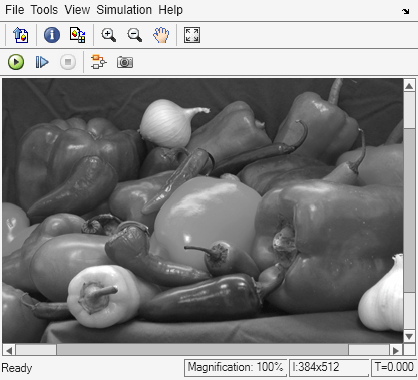Click the dock arrow in the top-right corner
Screen dimensions: 418x380
tap(405, 11)
